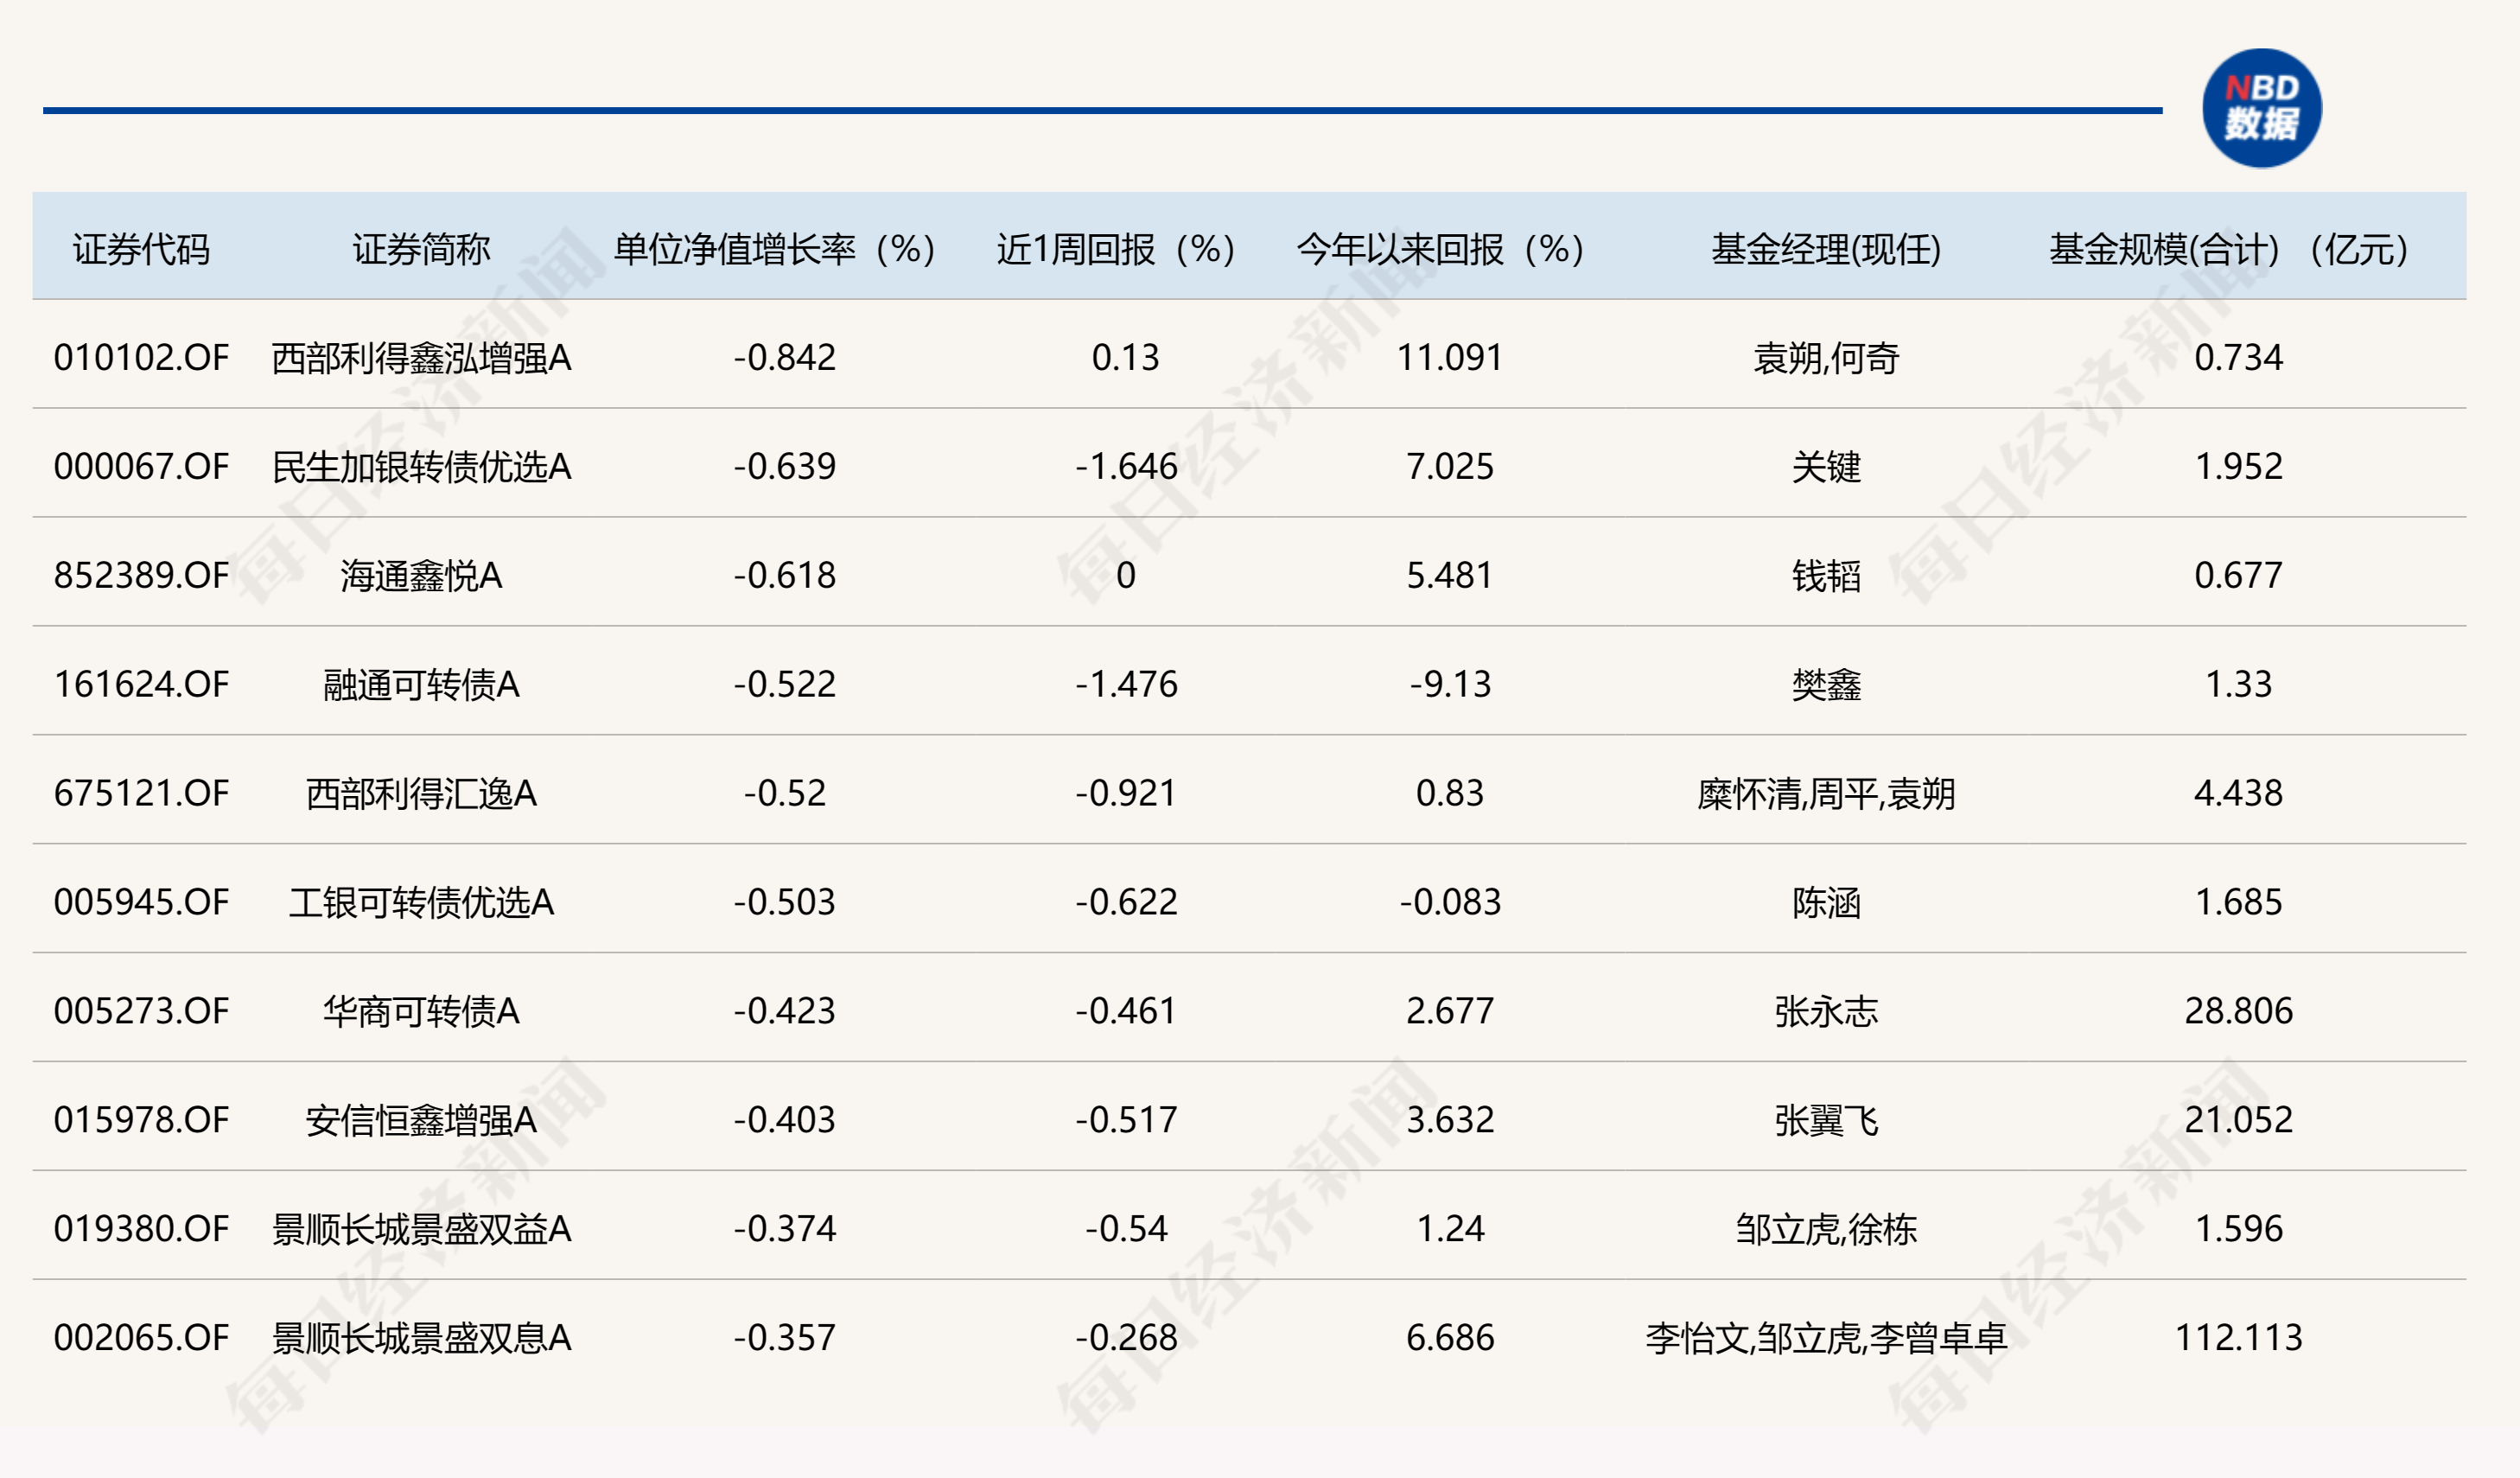Click the NBD数据 logo

click(x=2261, y=108)
